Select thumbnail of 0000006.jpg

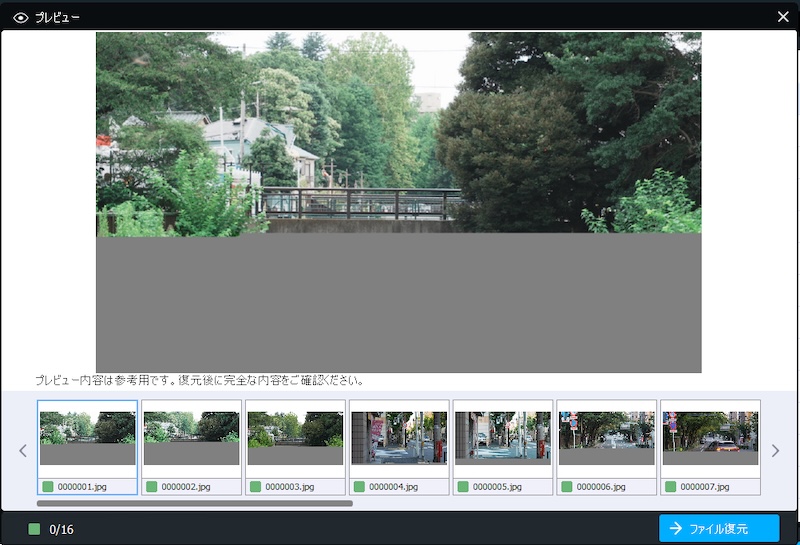click(x=607, y=438)
